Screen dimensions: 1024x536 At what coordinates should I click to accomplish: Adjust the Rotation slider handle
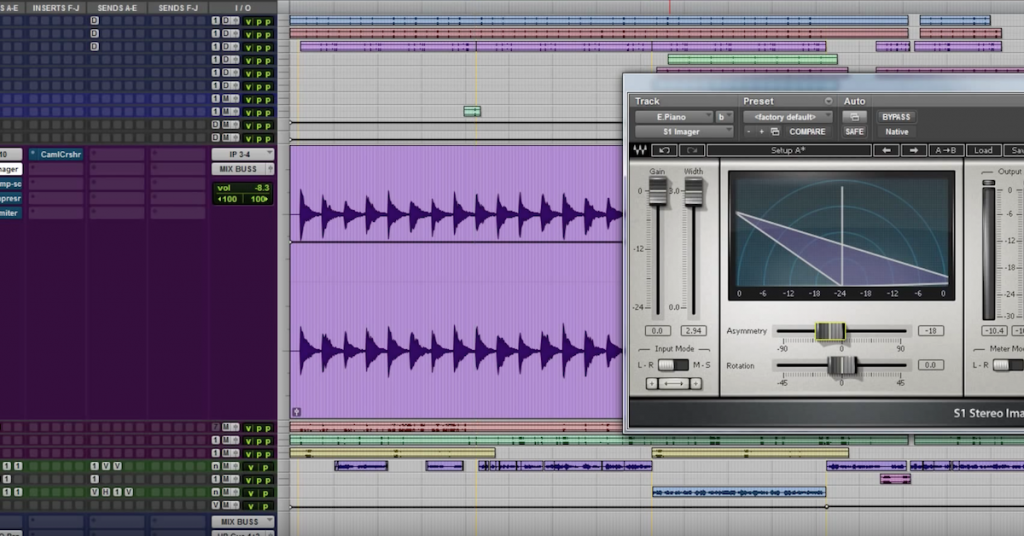(x=842, y=366)
